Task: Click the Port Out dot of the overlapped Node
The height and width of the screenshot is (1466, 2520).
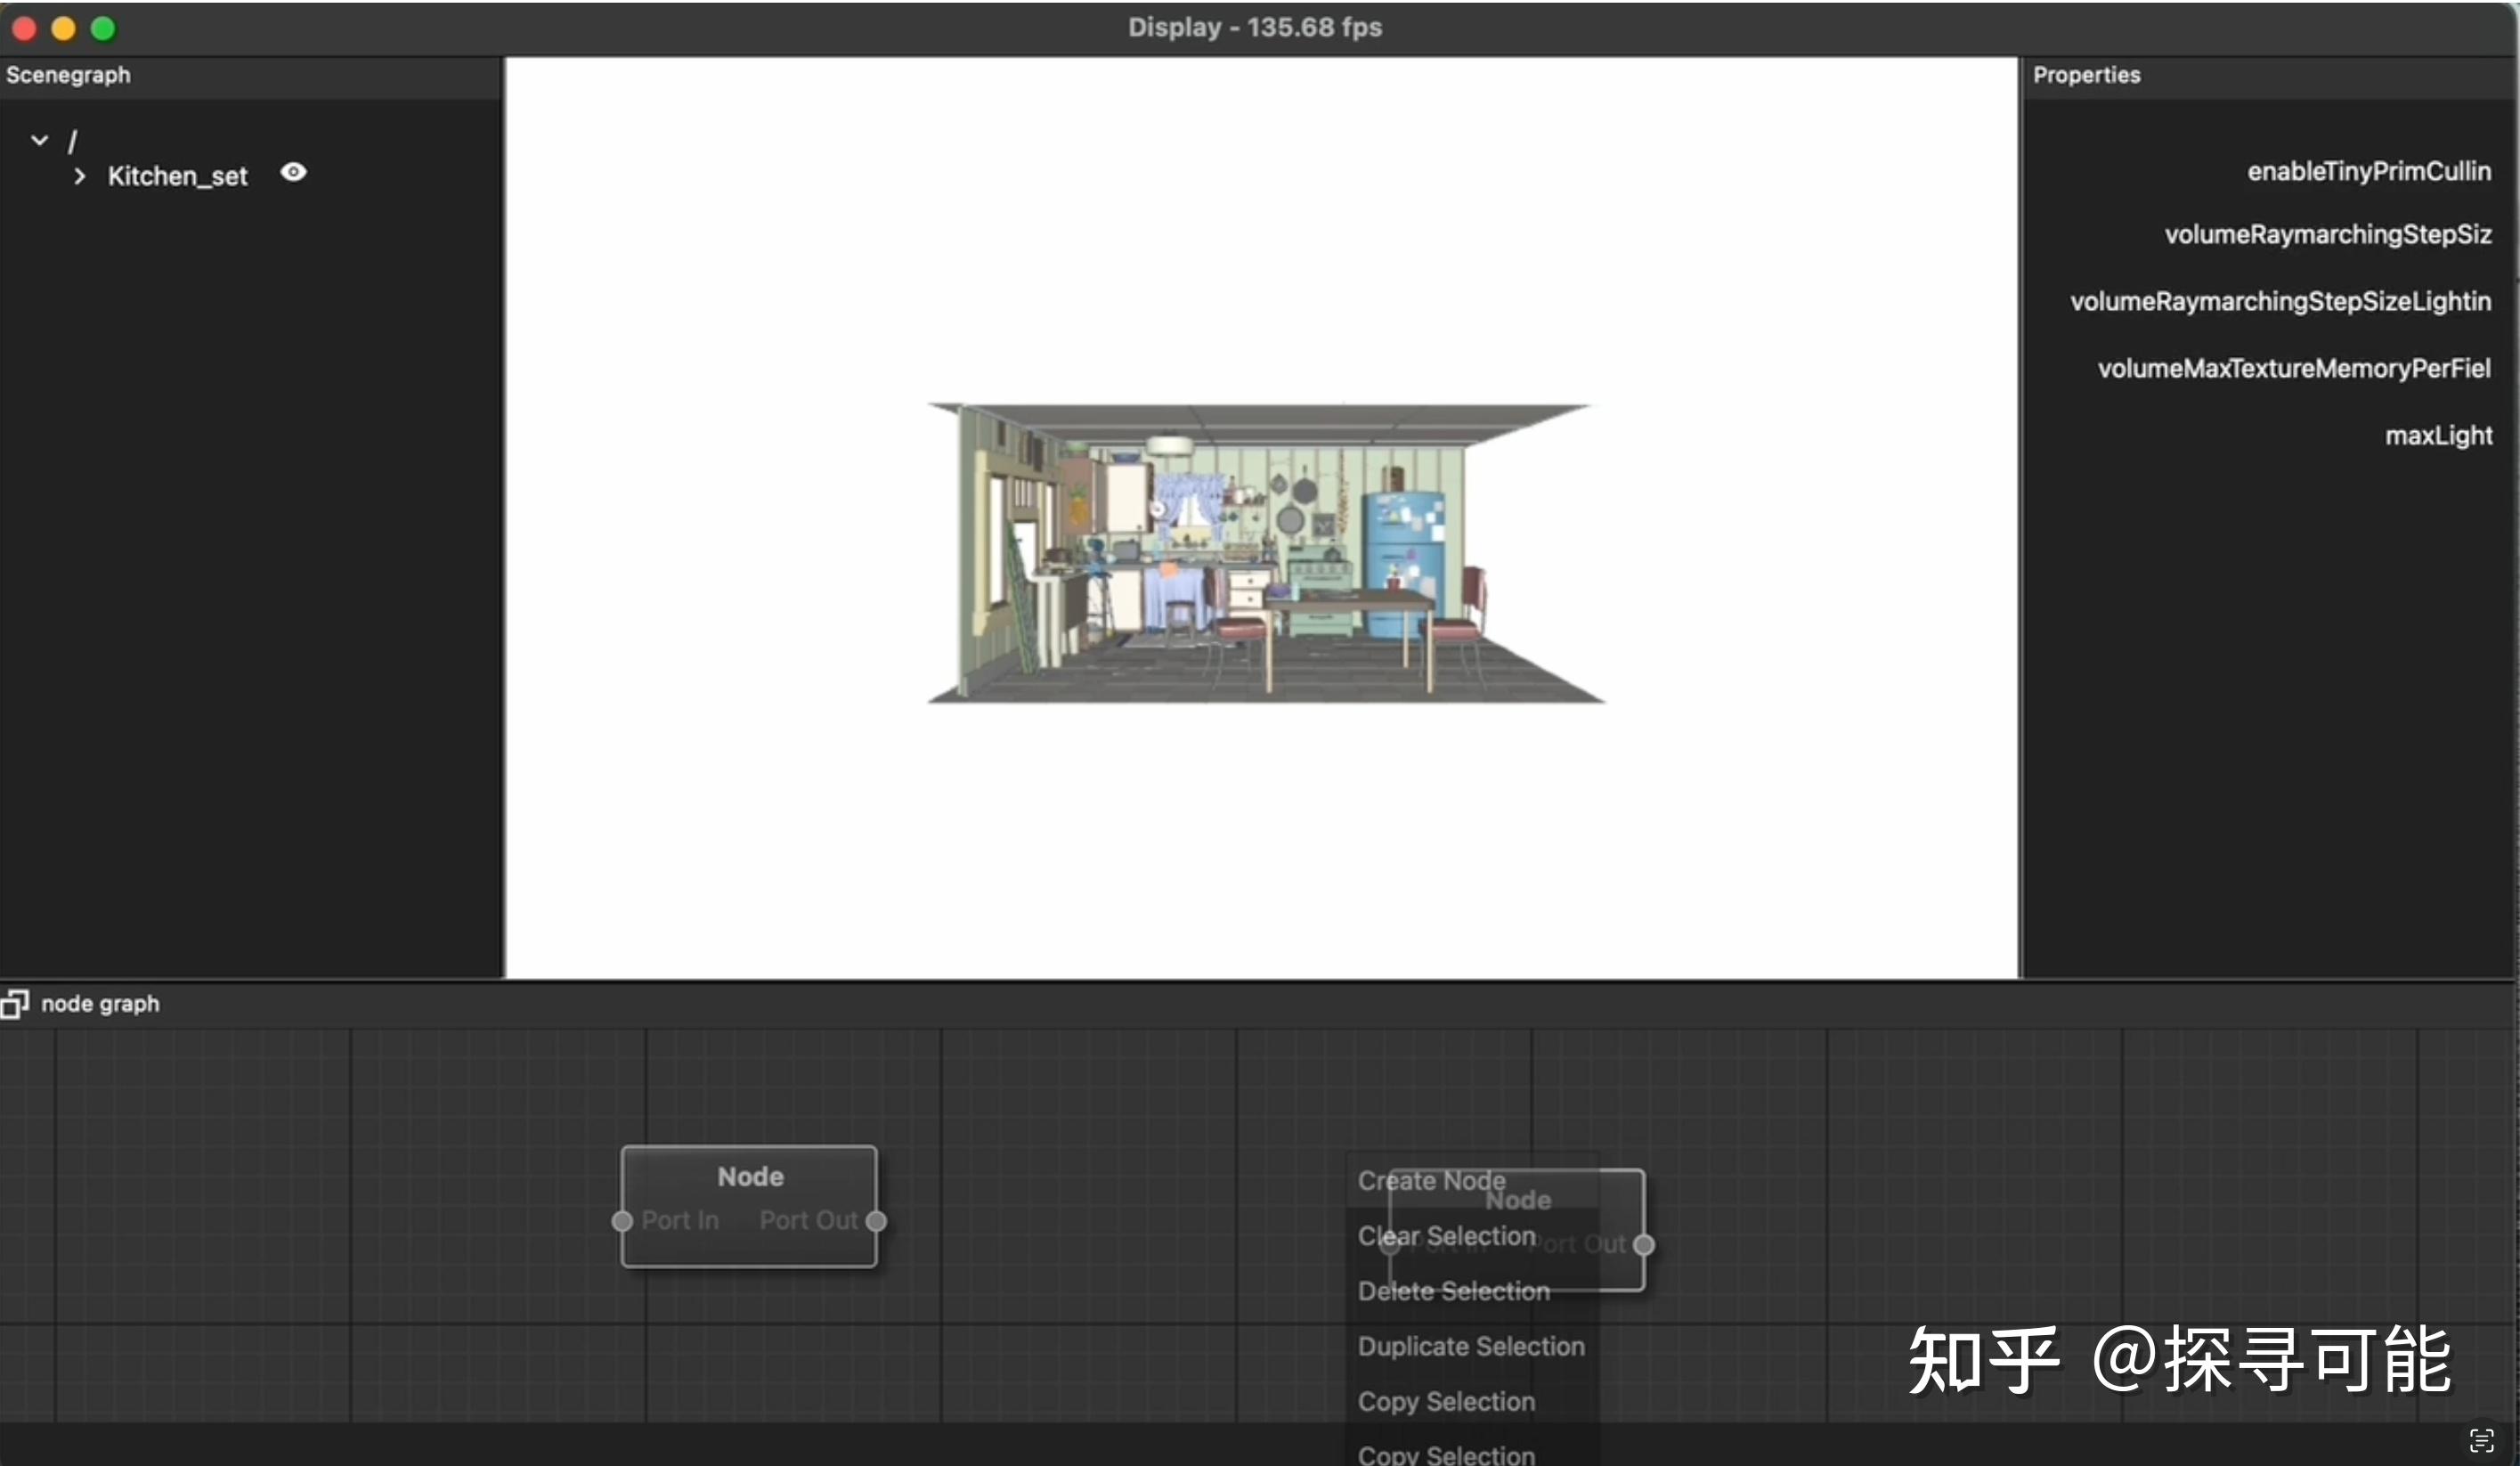Action: pos(1643,1245)
